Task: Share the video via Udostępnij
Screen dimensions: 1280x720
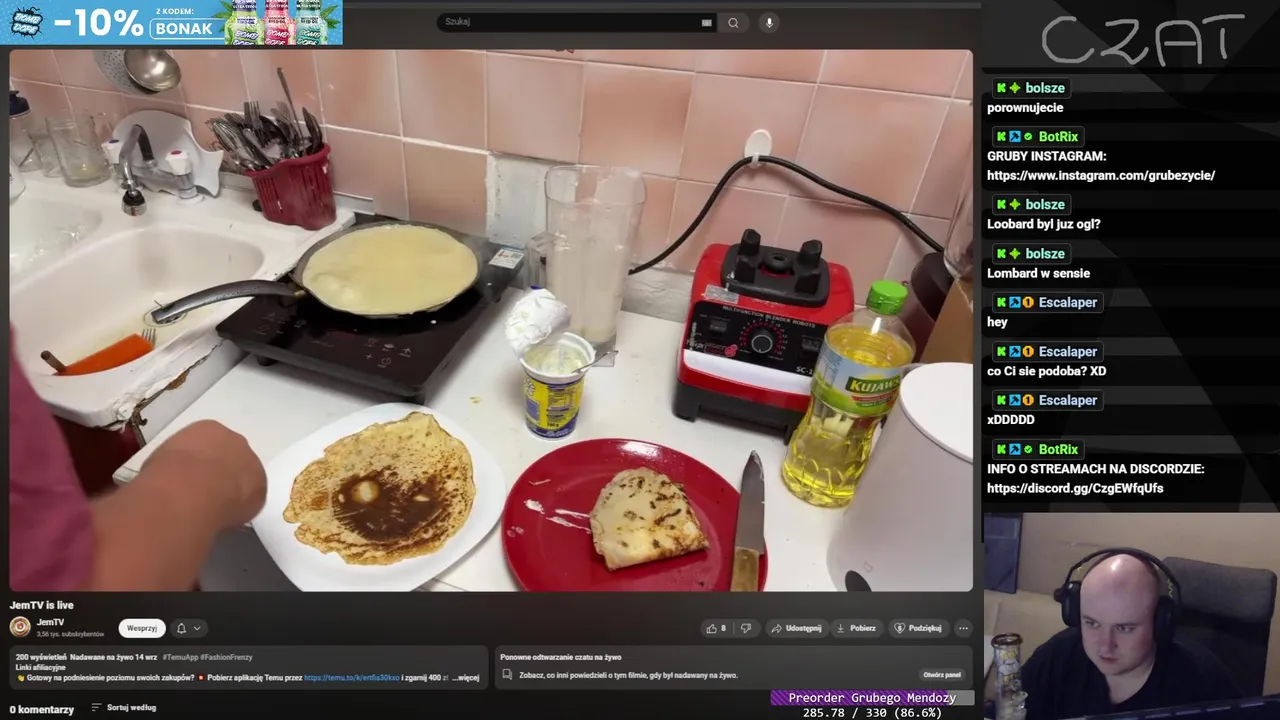Action: click(797, 628)
